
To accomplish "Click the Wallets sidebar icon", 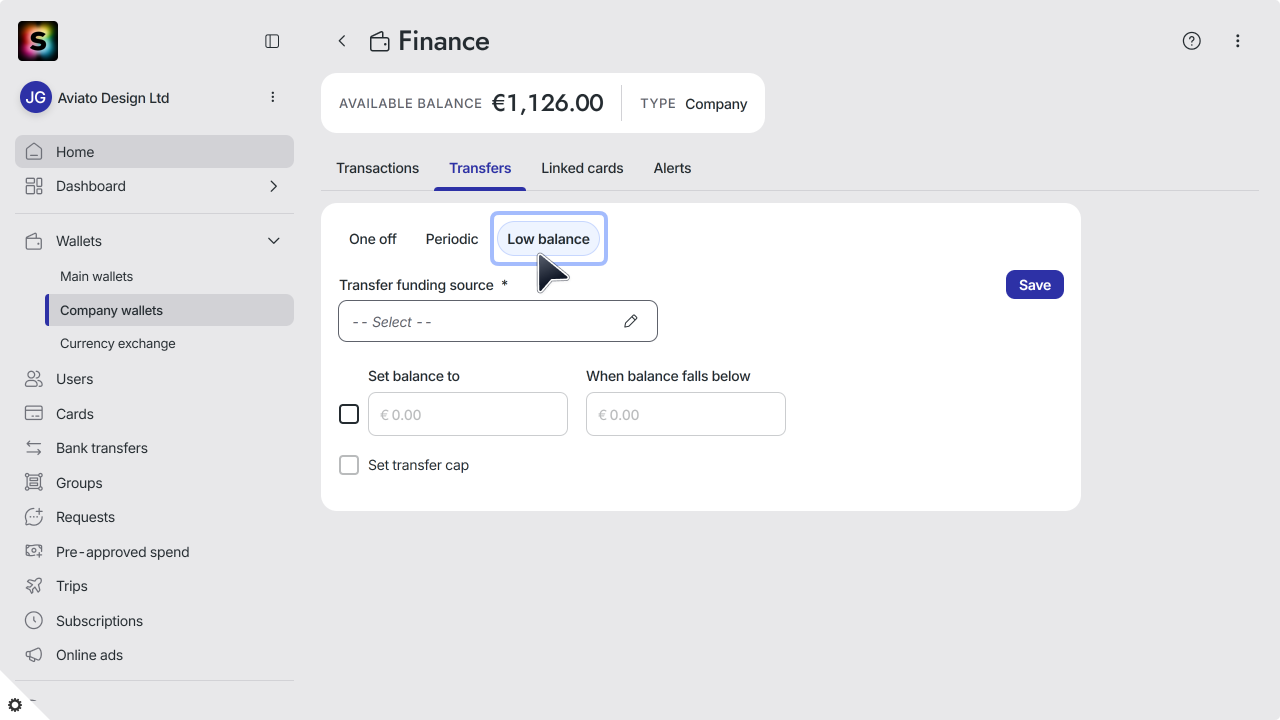I will pyautogui.click(x=34, y=241).
